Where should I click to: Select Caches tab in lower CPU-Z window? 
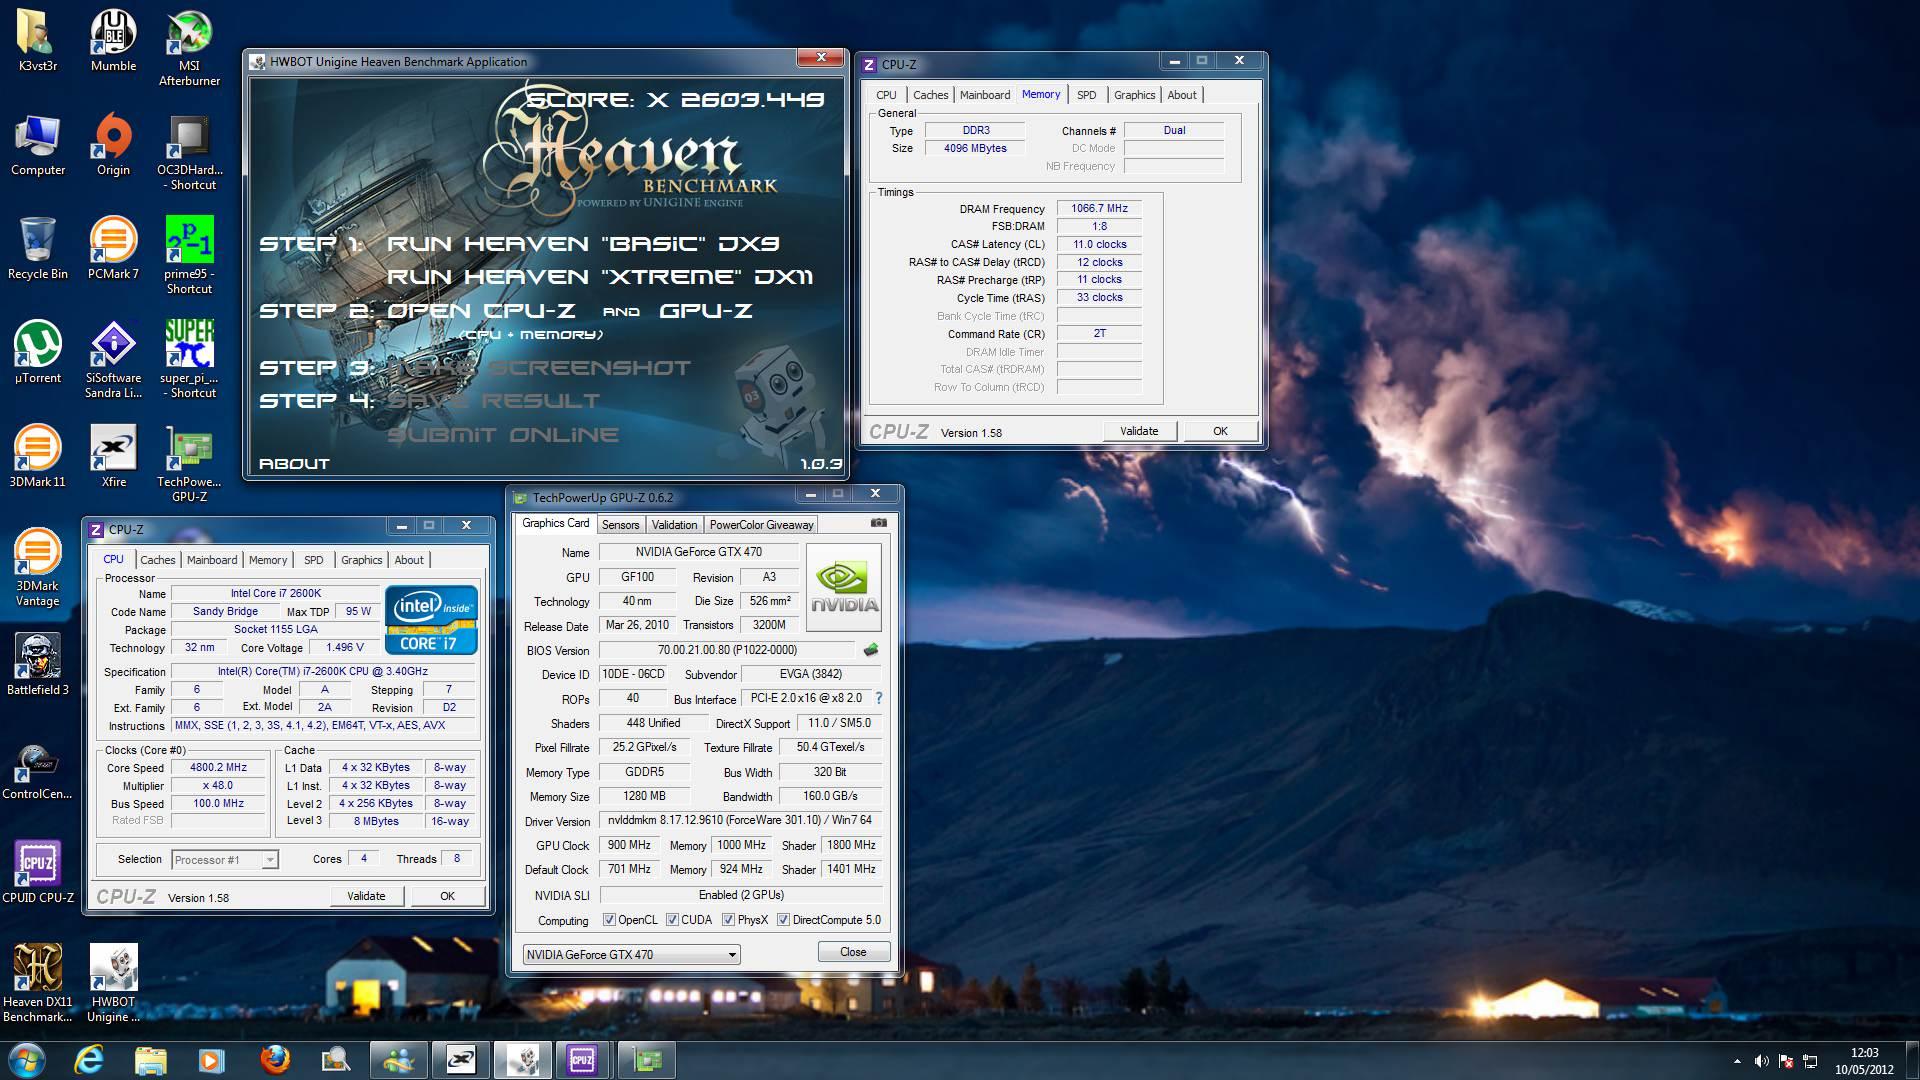click(158, 560)
